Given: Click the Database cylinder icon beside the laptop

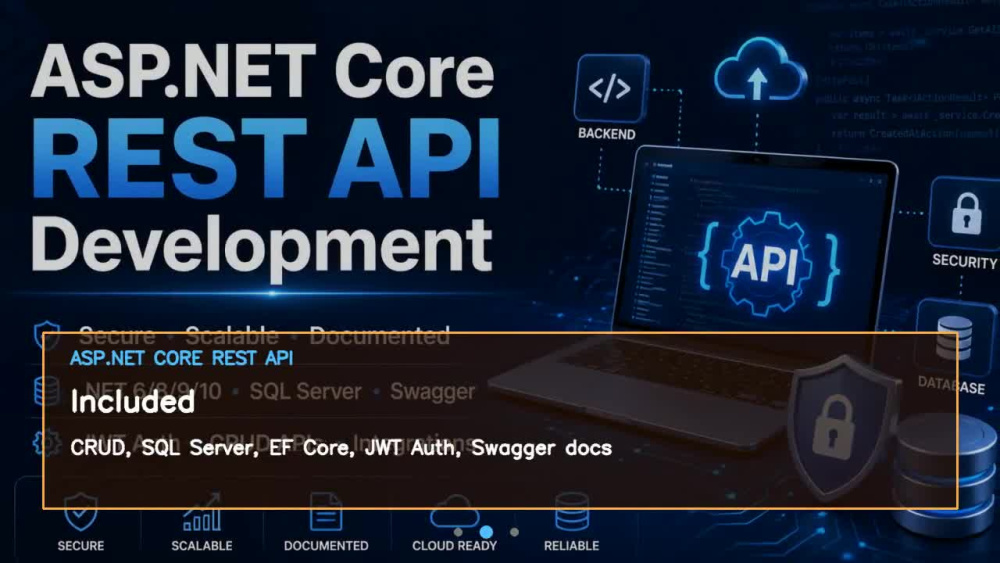Looking at the screenshot, I should coord(955,338).
